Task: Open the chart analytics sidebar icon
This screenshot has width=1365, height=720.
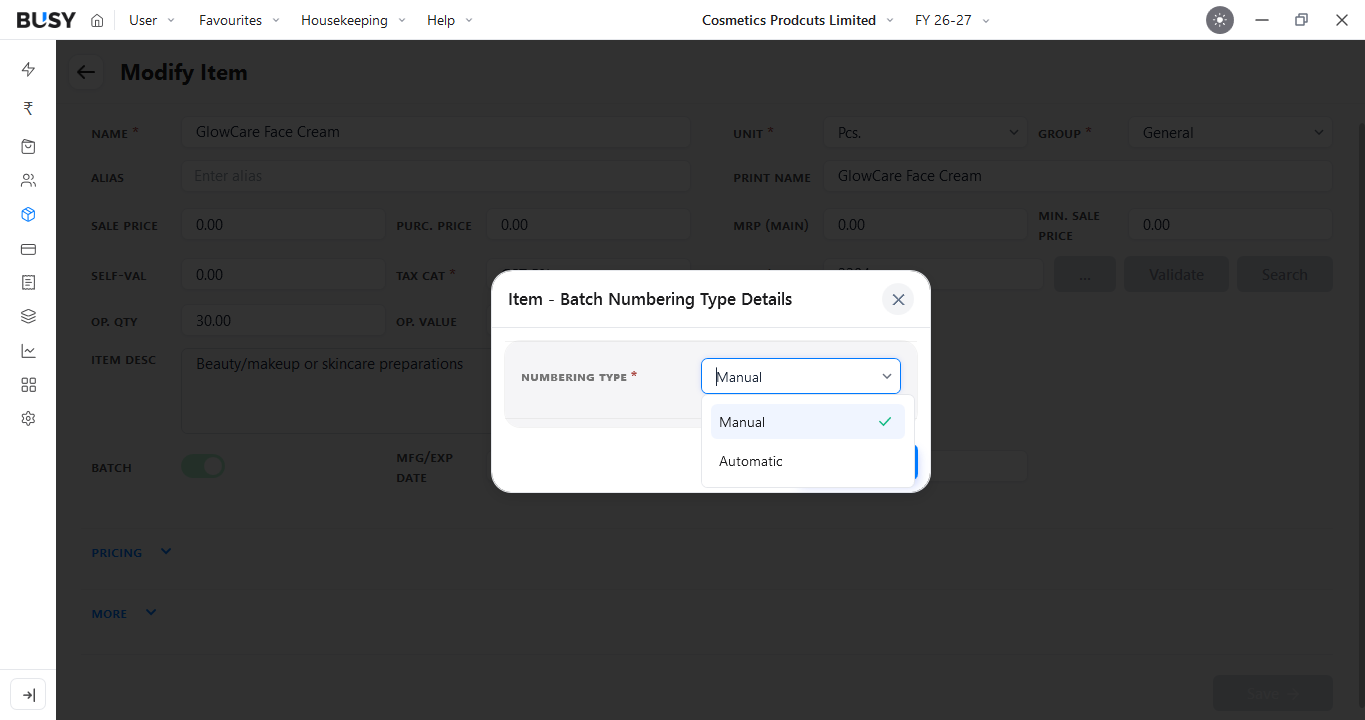Action: tap(28, 351)
